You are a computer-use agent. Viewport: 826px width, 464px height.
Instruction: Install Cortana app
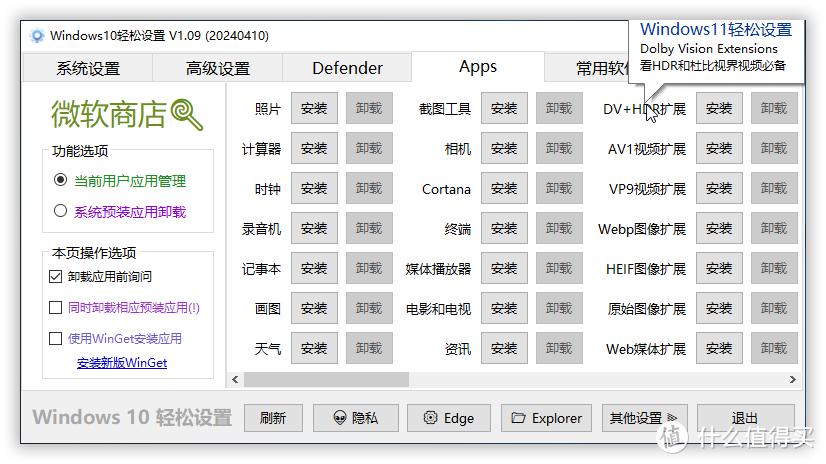pyautogui.click(x=504, y=188)
